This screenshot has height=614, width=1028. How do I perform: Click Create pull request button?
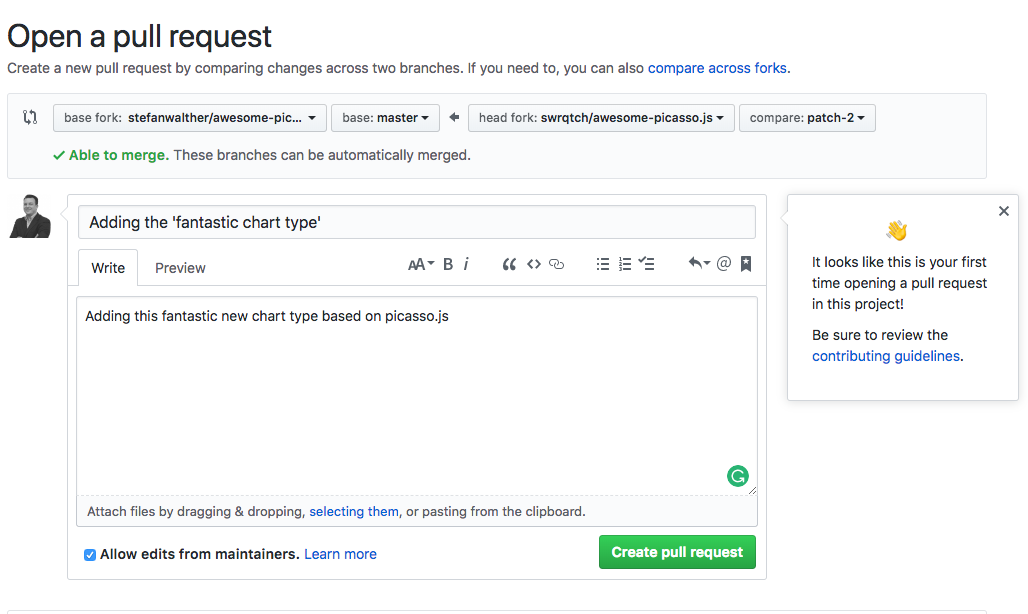click(x=677, y=552)
